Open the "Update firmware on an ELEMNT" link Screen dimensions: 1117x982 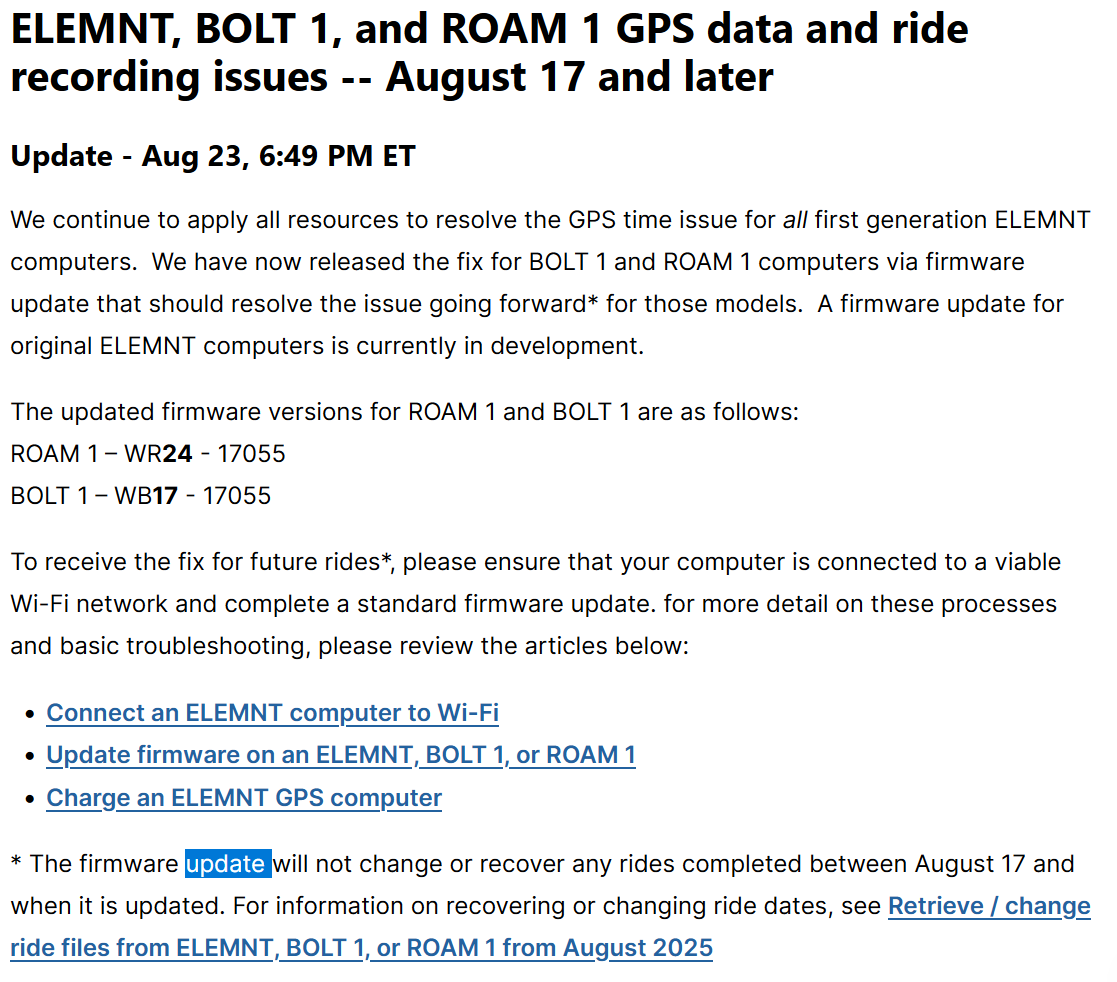point(340,755)
